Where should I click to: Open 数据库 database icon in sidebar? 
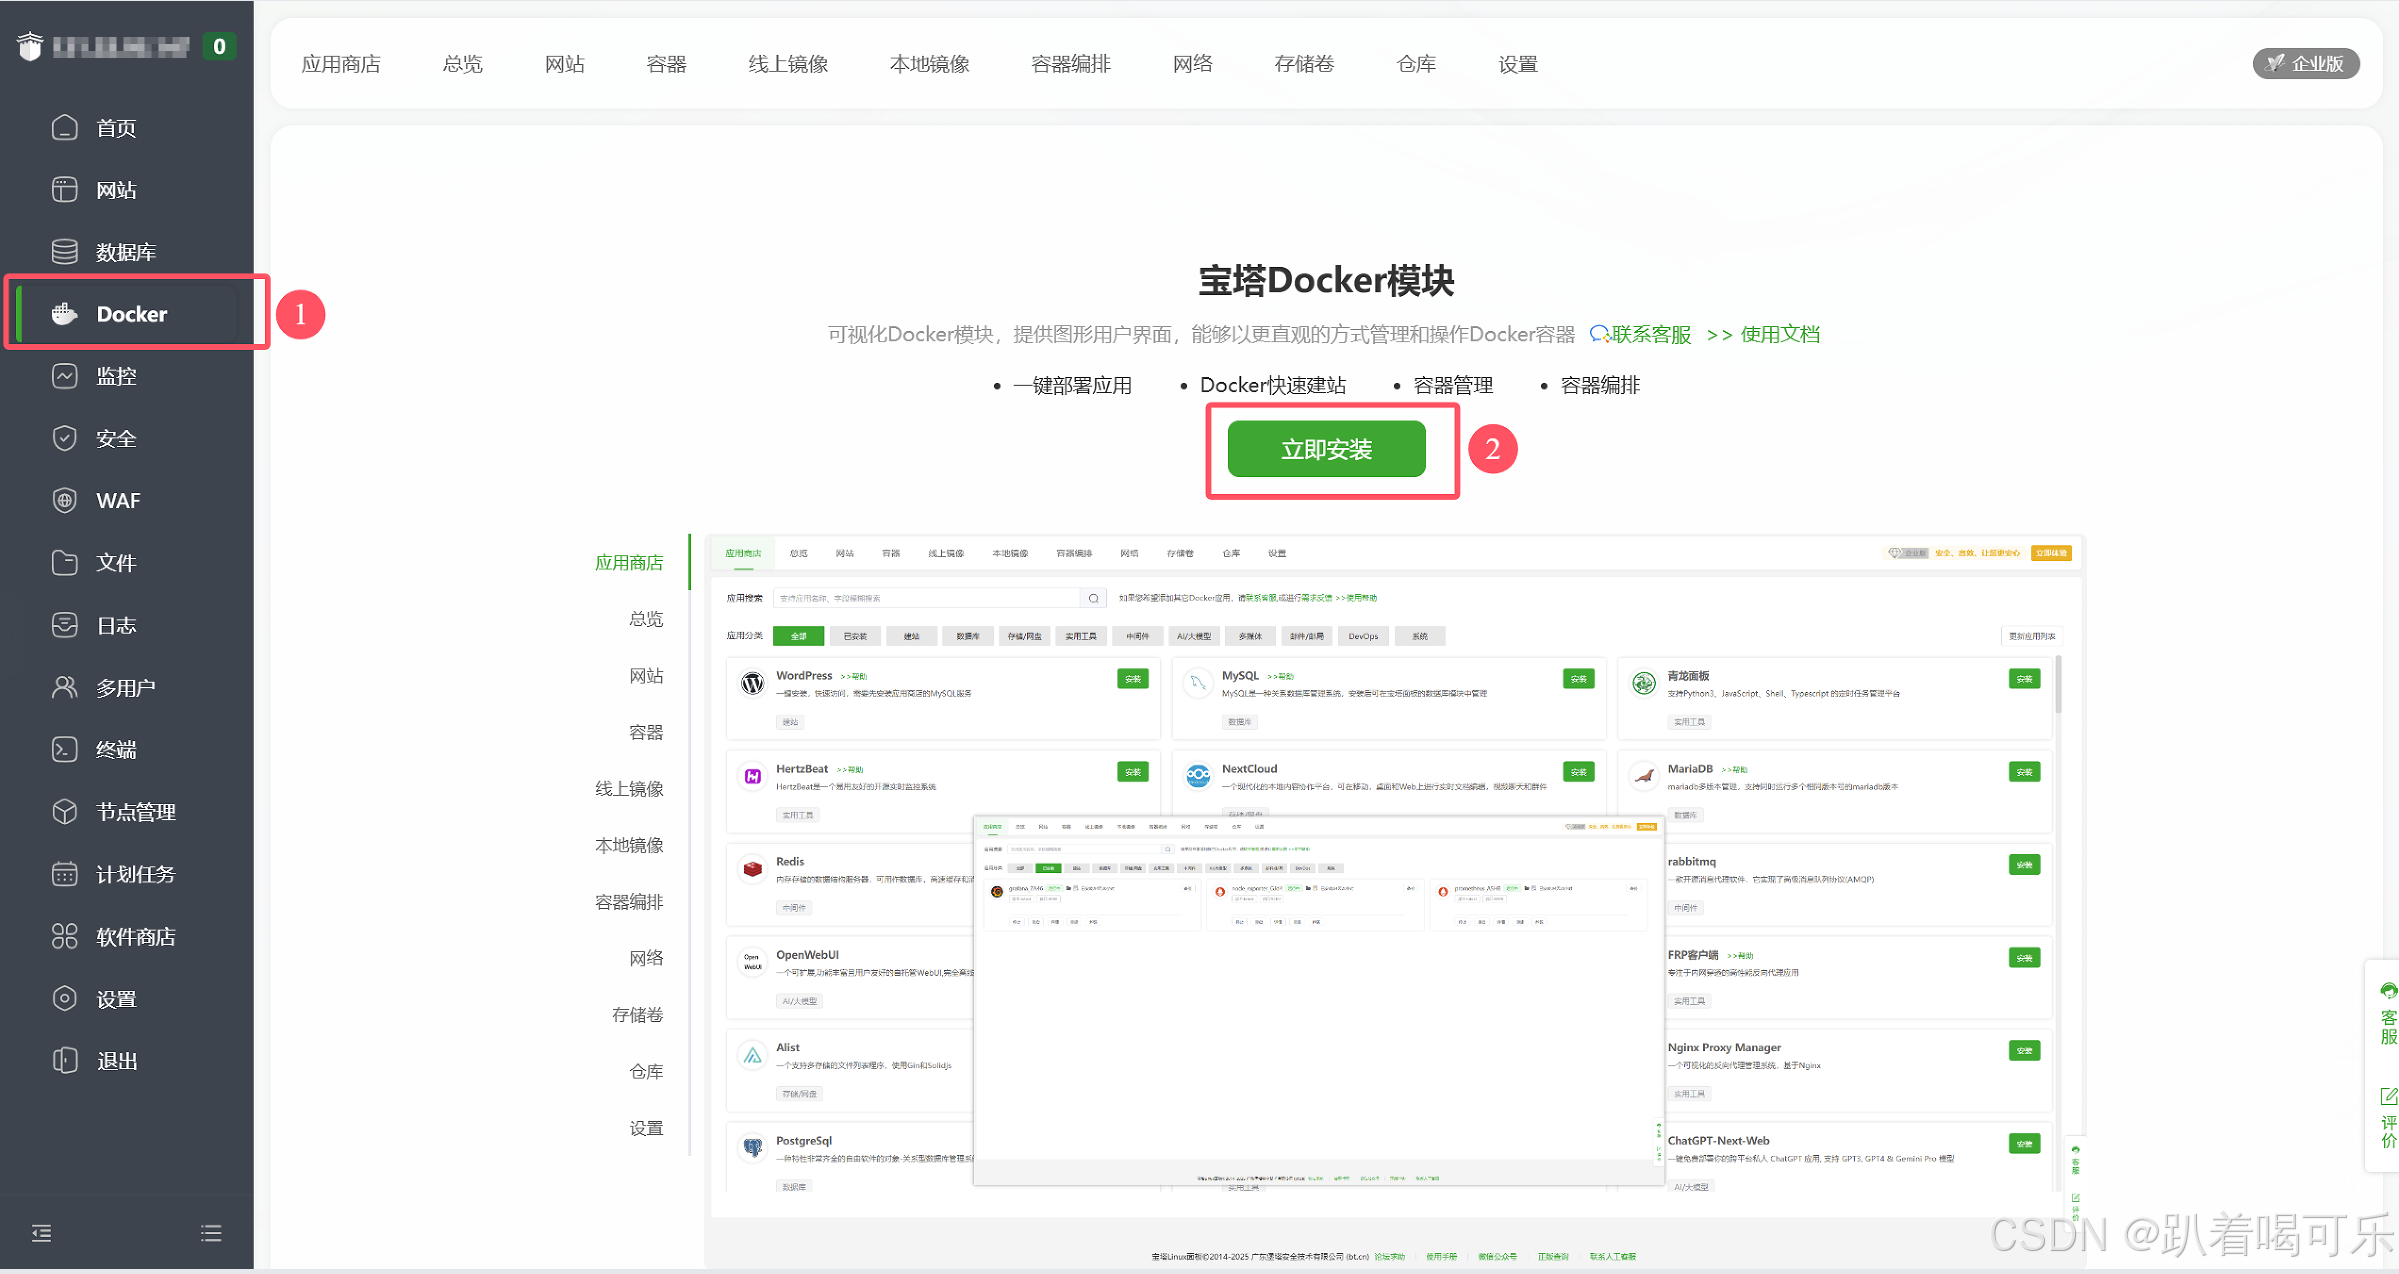65,252
